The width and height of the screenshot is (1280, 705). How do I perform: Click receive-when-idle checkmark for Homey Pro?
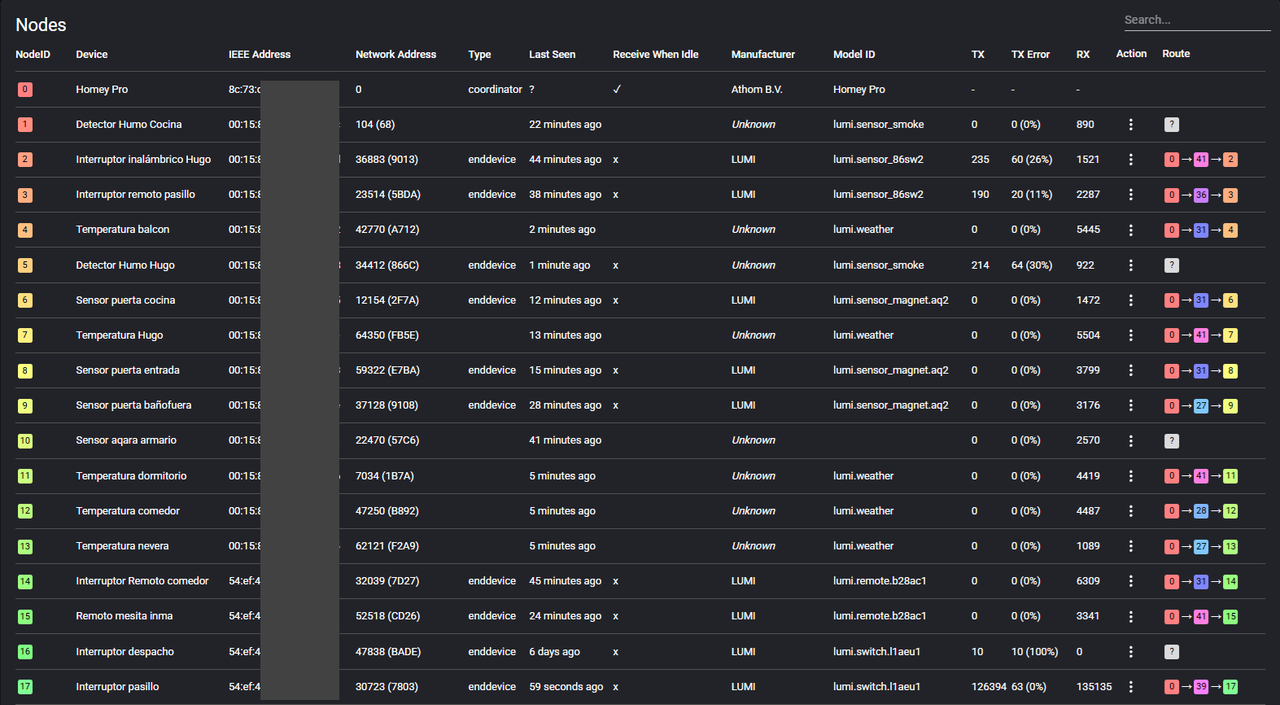click(617, 90)
